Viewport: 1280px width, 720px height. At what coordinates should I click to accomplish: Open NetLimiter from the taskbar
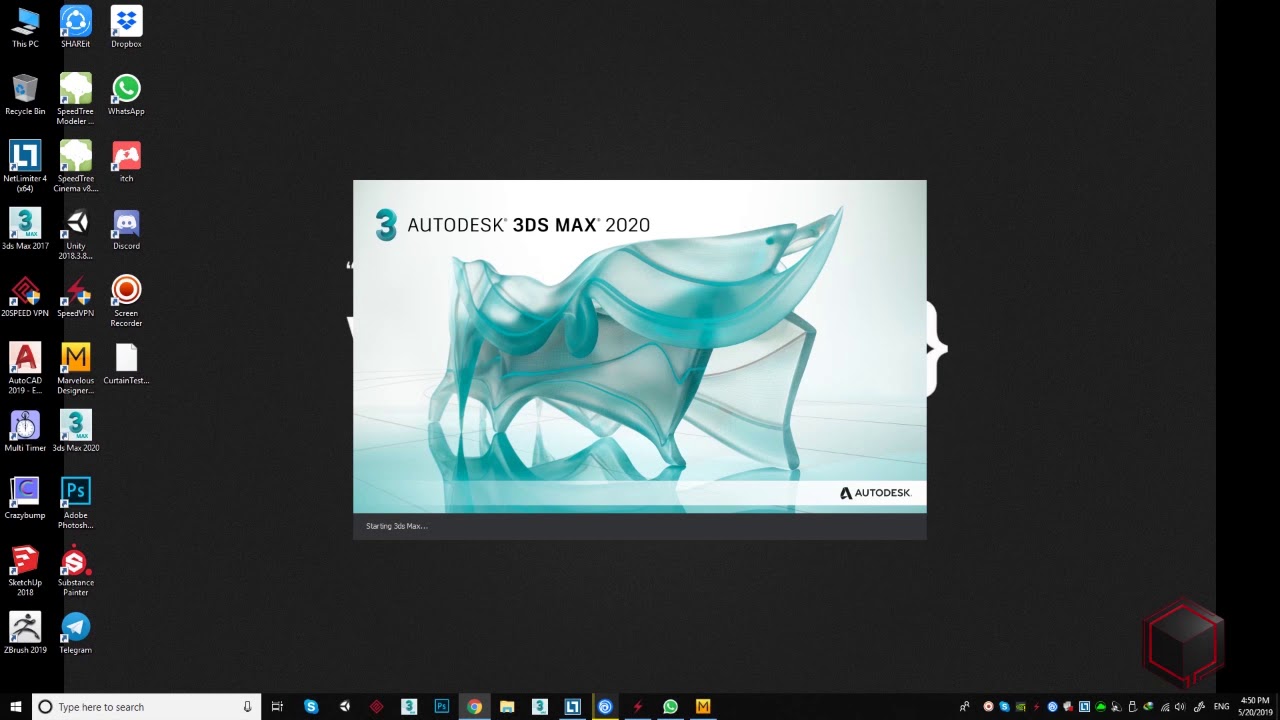[x=572, y=706]
